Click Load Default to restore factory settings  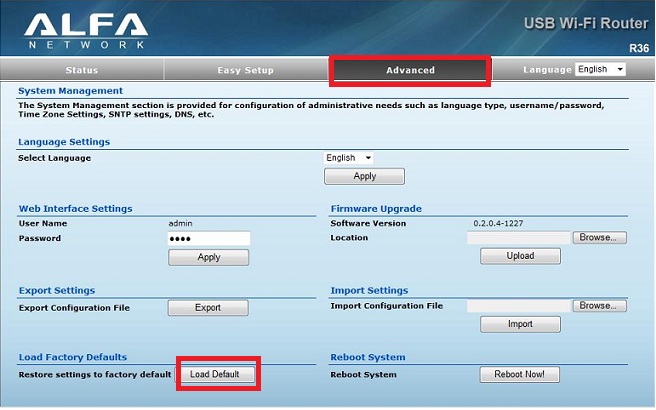217,374
